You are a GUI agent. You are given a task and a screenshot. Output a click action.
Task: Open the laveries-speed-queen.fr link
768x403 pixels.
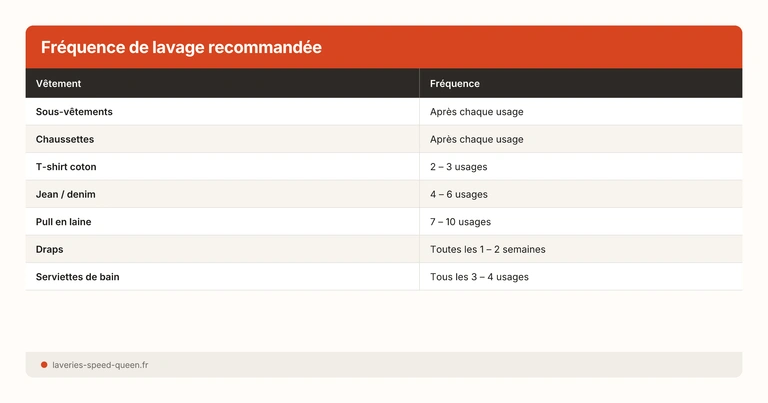click(x=100, y=365)
